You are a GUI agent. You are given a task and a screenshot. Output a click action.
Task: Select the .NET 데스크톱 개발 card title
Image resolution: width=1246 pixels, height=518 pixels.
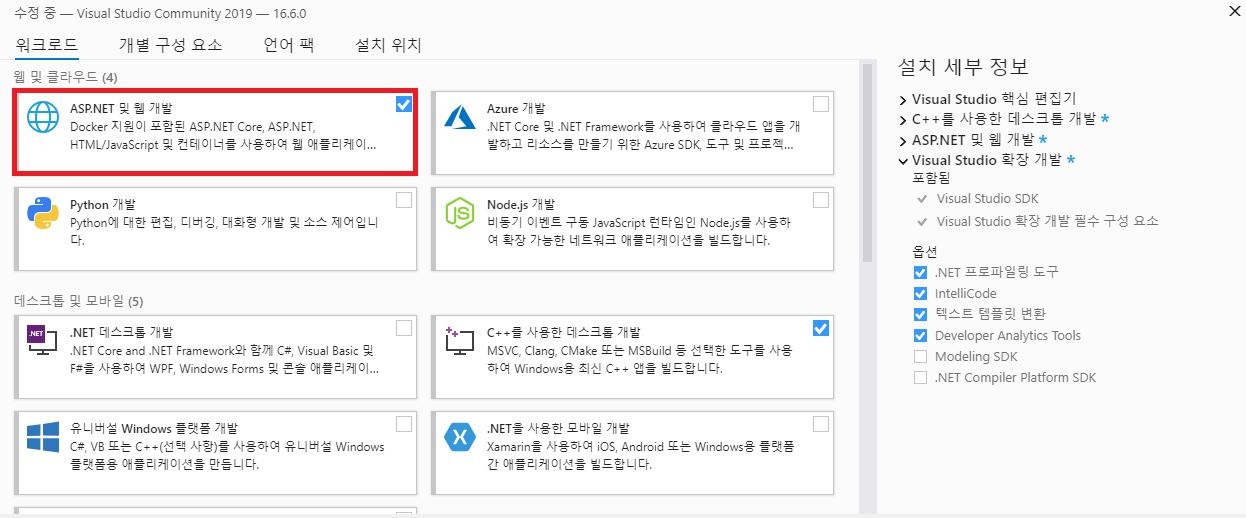[122, 332]
